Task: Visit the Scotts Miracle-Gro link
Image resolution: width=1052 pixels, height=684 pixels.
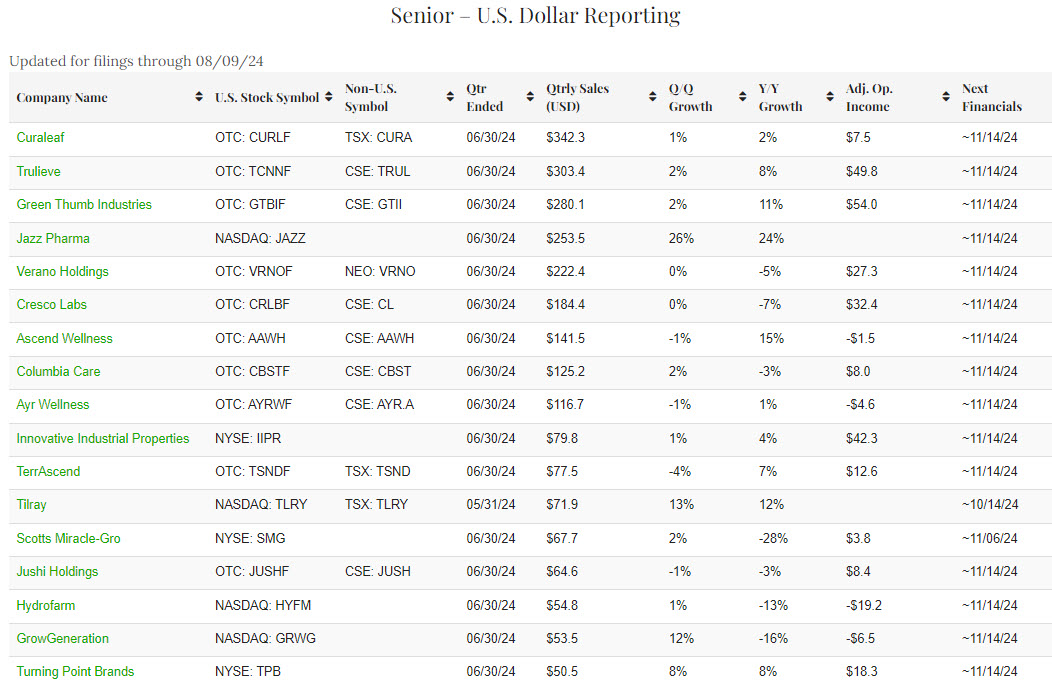Action: click(x=68, y=538)
